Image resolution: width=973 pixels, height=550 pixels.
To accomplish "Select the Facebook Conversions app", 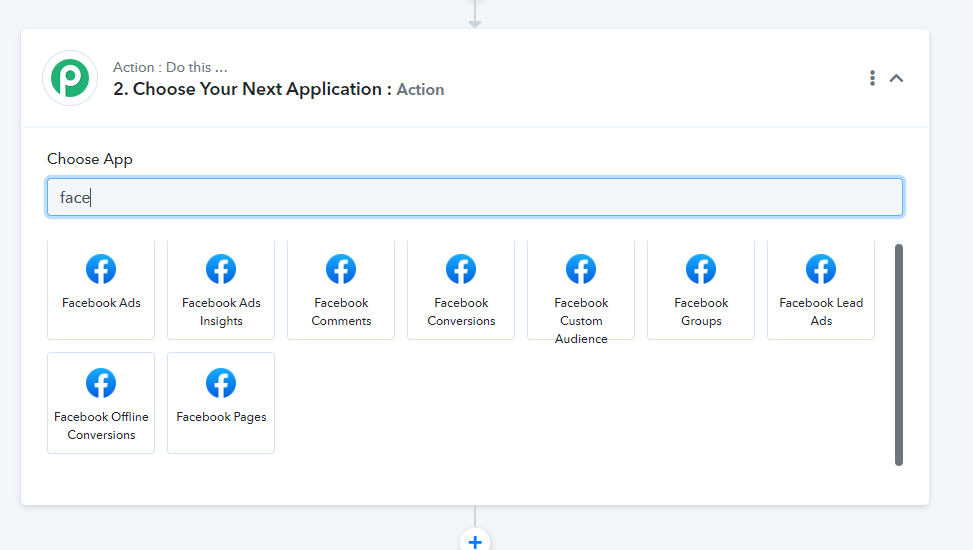I will (x=461, y=289).
